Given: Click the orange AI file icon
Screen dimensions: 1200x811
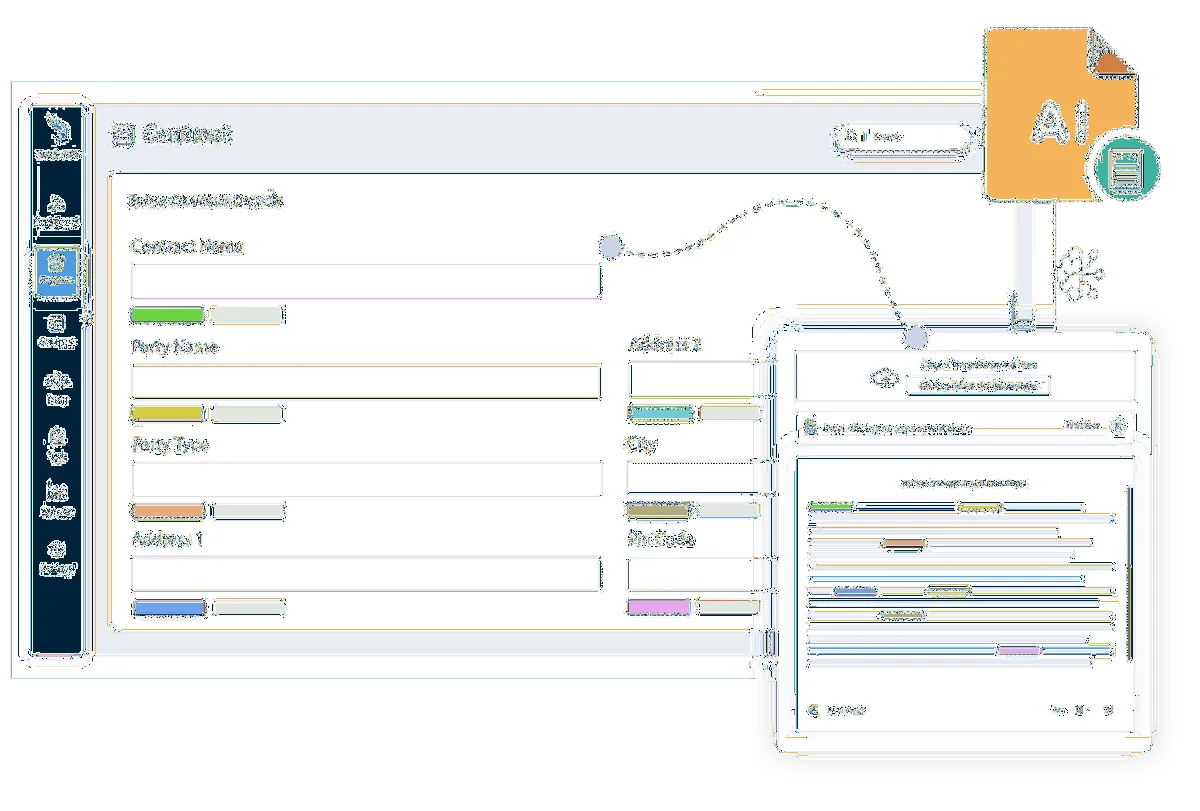Looking at the screenshot, I should pyautogui.click(x=1060, y=115).
